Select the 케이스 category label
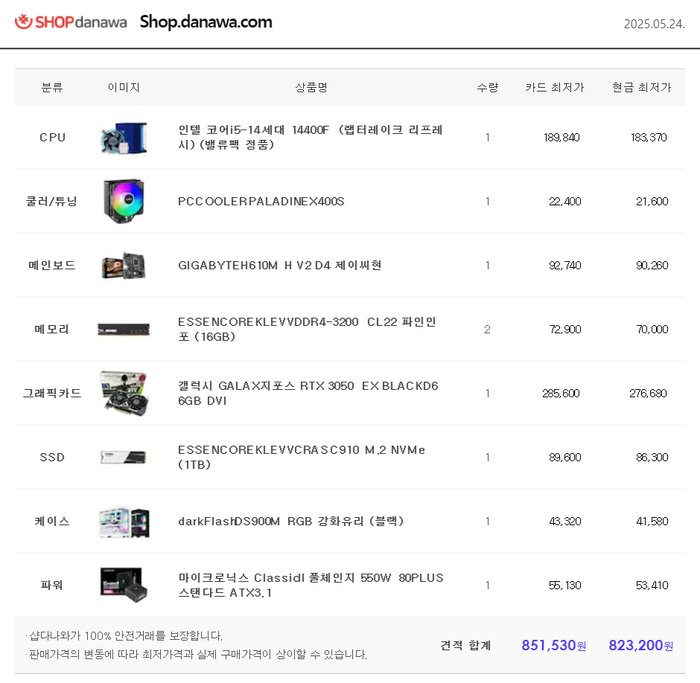Image resolution: width=700 pixels, height=683 pixels. coord(52,521)
